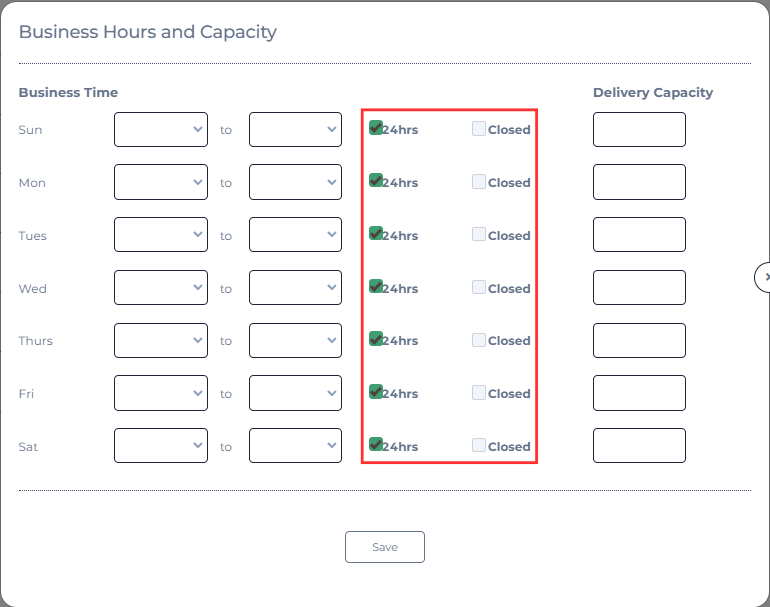Click the Saturday Delivery Capacity field
770x607 pixels.
pyautogui.click(x=639, y=445)
